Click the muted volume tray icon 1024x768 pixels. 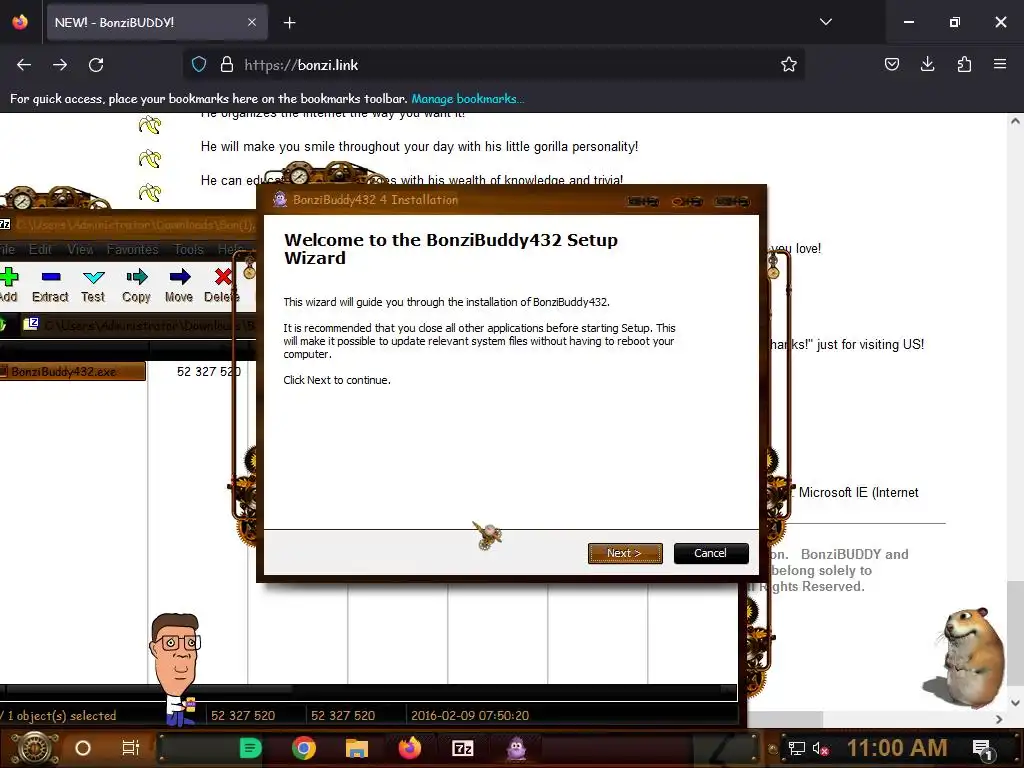820,748
